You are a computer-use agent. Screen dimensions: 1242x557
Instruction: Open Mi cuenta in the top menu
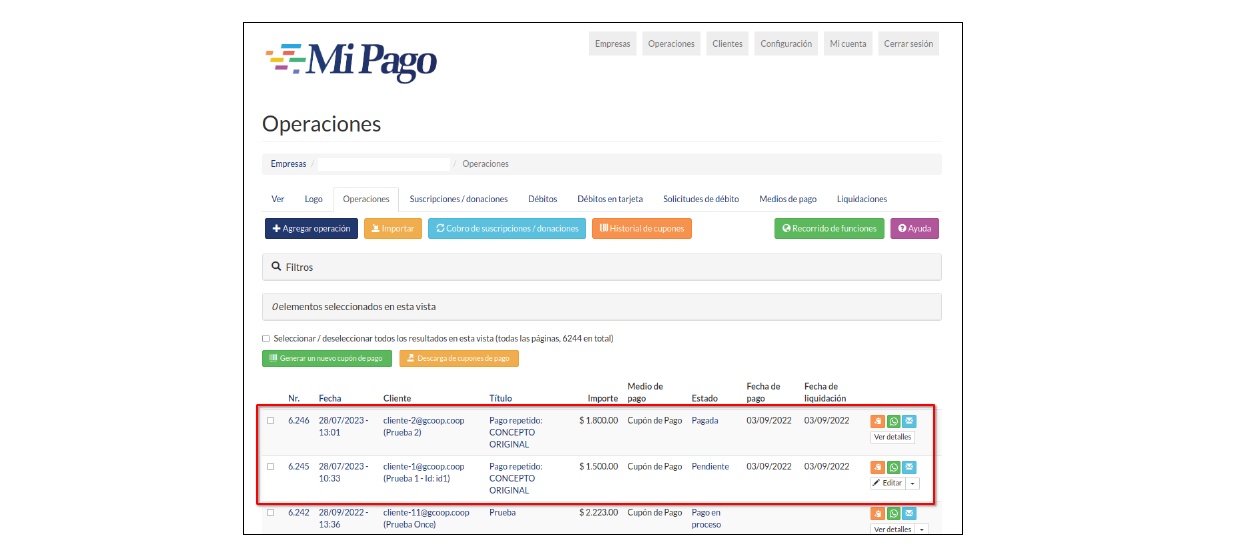848,44
